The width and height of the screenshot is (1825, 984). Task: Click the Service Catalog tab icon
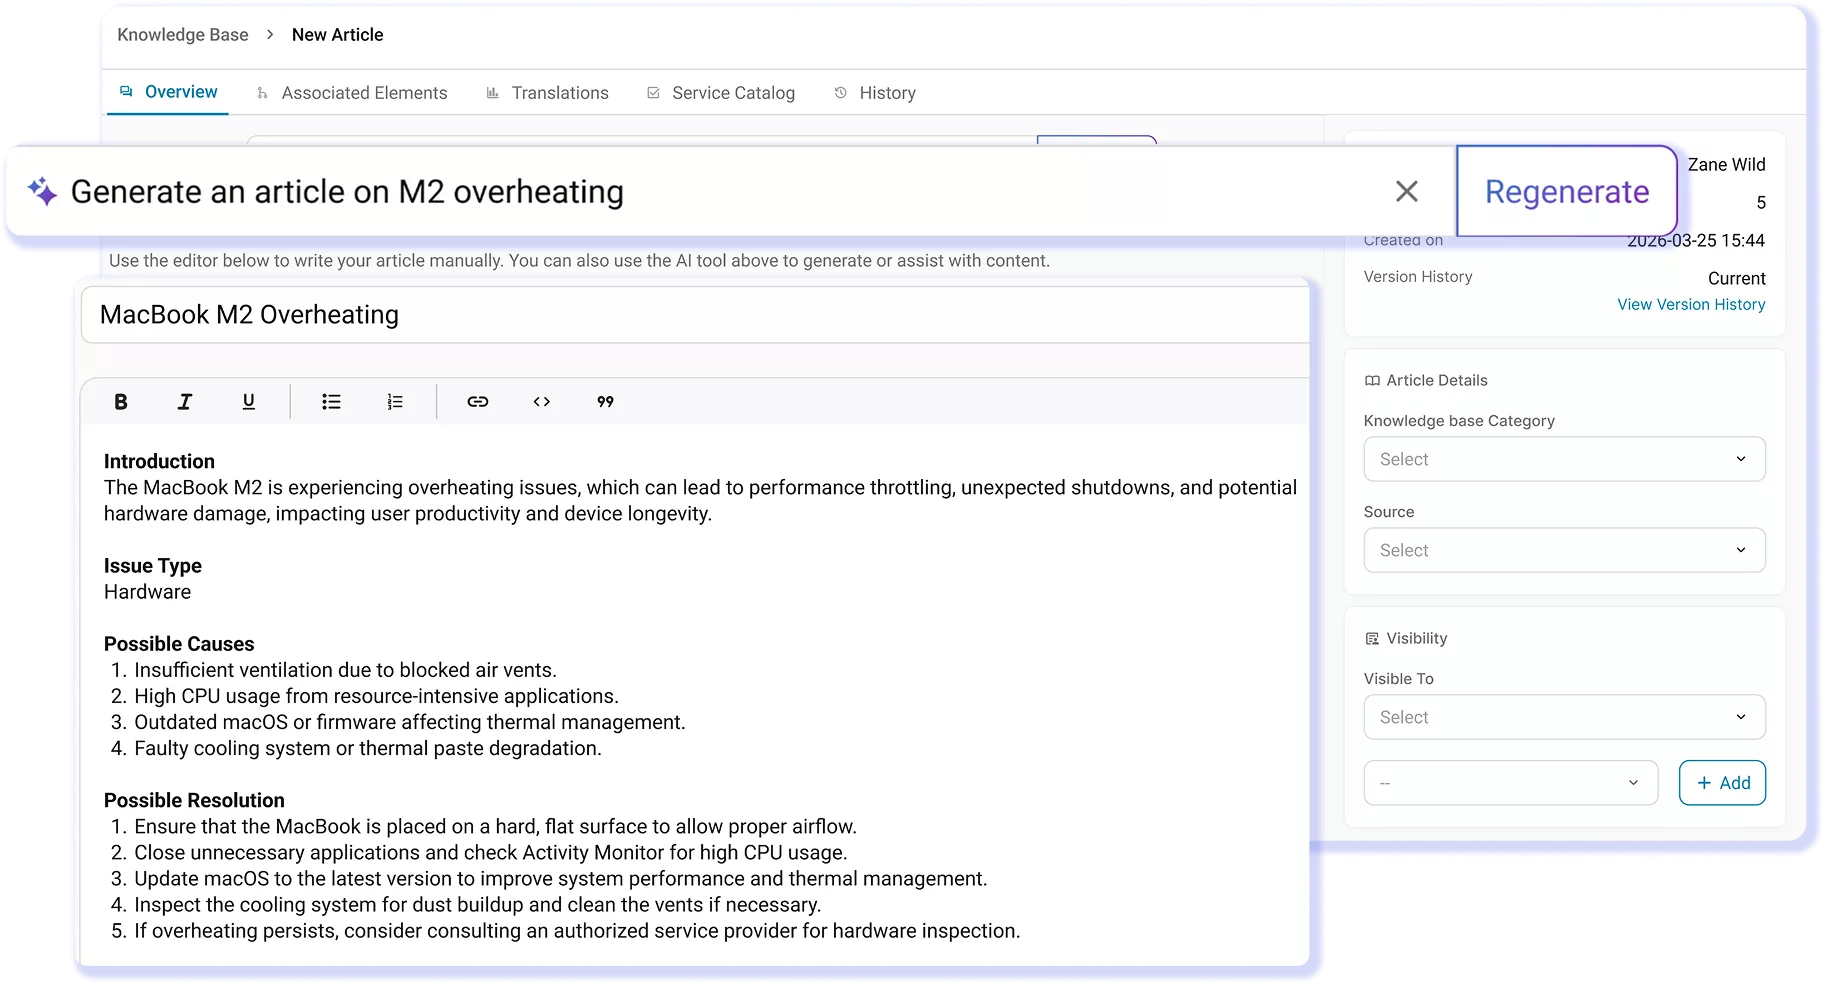(653, 93)
